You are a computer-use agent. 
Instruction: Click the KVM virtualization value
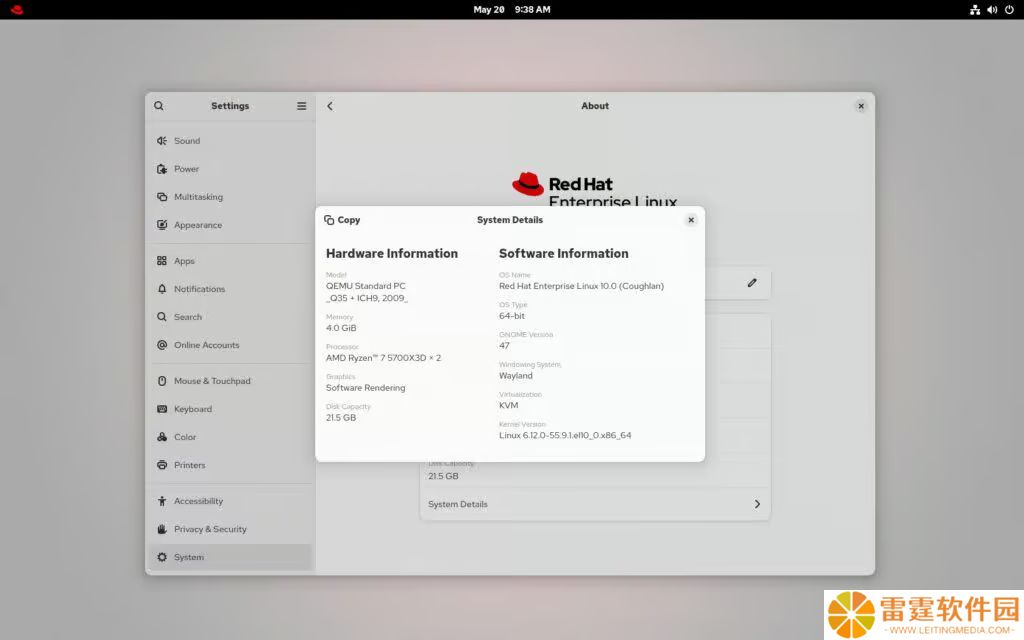click(x=509, y=406)
